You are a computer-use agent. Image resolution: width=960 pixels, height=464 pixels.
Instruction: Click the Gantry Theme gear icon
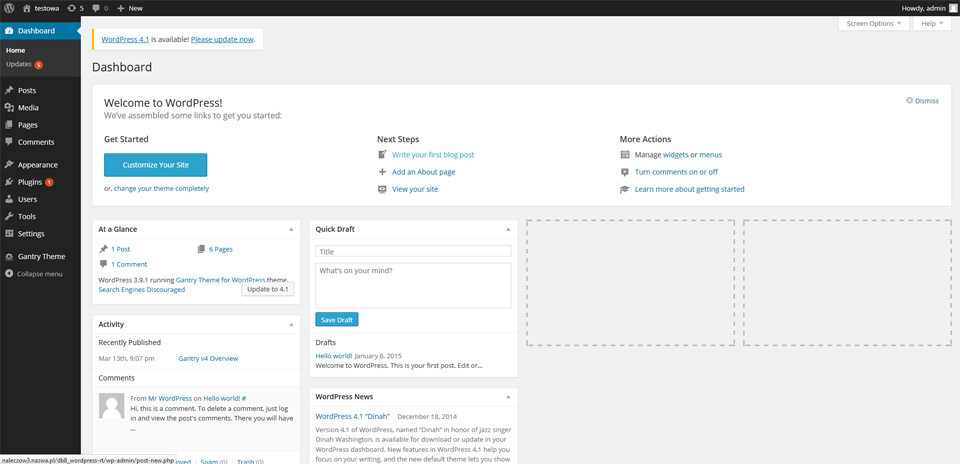[x=9, y=256]
